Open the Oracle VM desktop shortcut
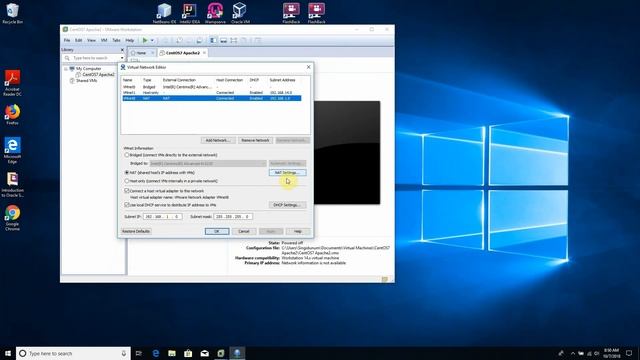 click(240, 13)
